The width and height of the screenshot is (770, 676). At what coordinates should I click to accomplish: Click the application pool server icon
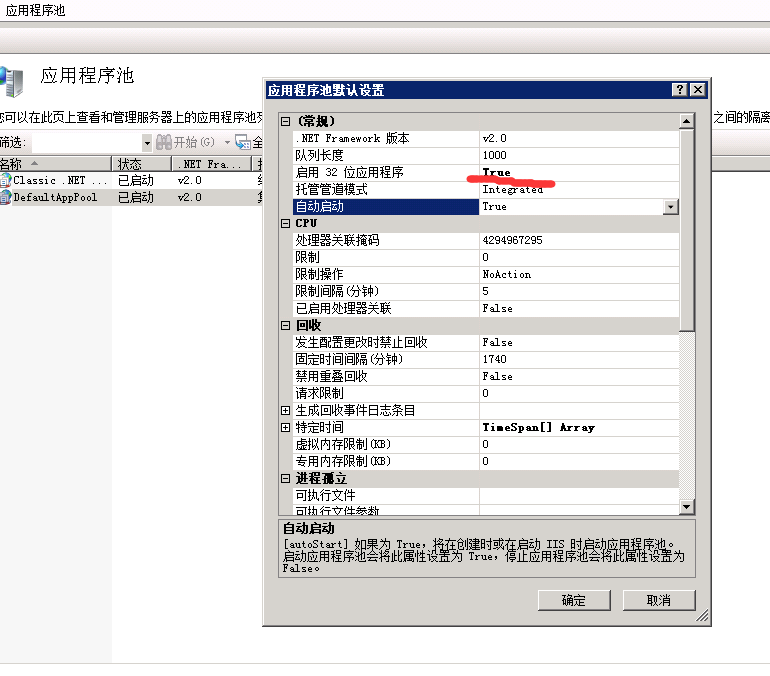tap(12, 81)
